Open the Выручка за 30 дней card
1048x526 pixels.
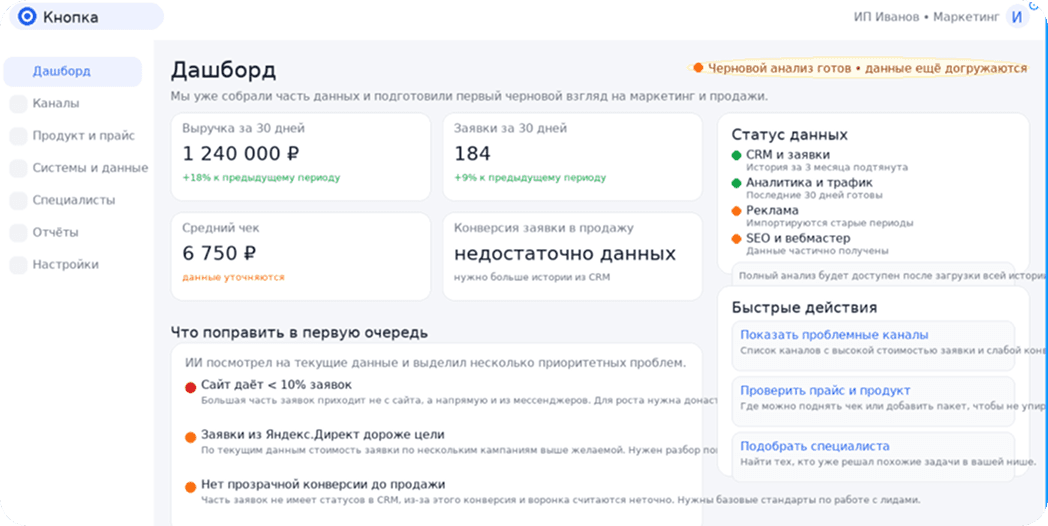301,156
